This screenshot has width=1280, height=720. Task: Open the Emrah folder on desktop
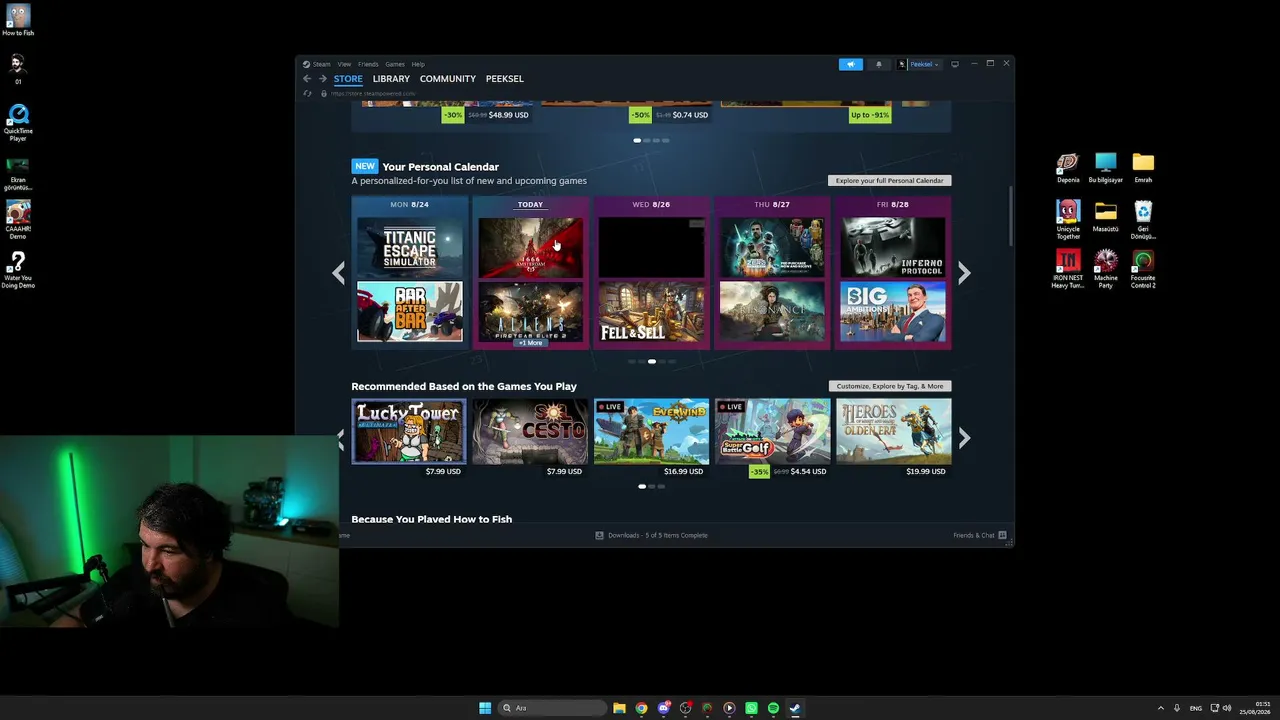point(1143,168)
